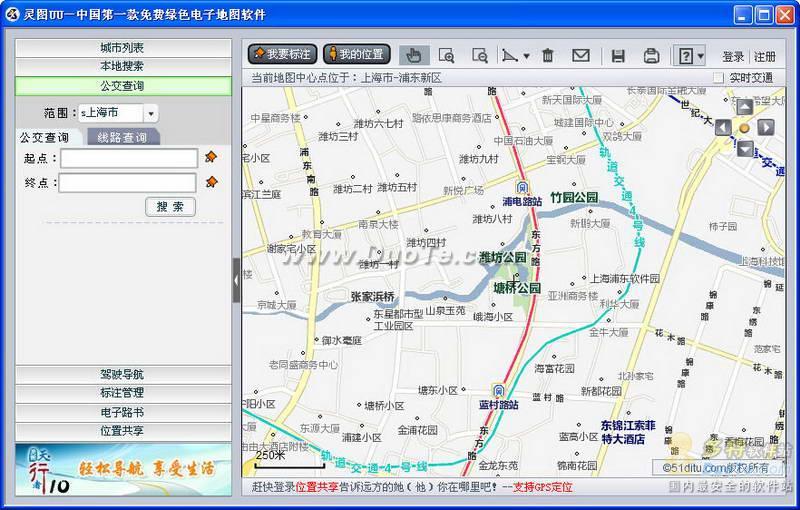The width and height of the screenshot is (800, 510).
Task: Enable the 实时交通 checkbox
Action: (x=718, y=78)
